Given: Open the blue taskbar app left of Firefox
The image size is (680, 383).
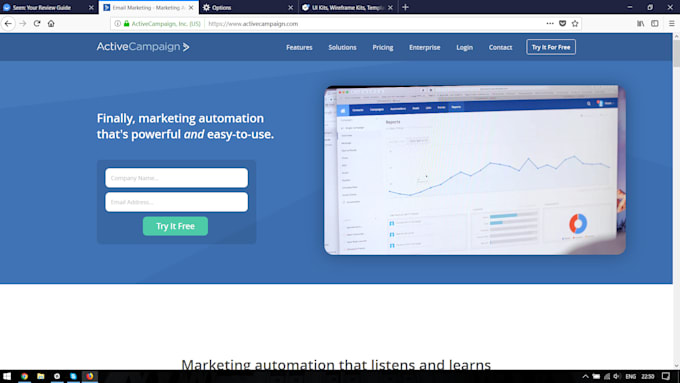Looking at the screenshot, I should 73,376.
